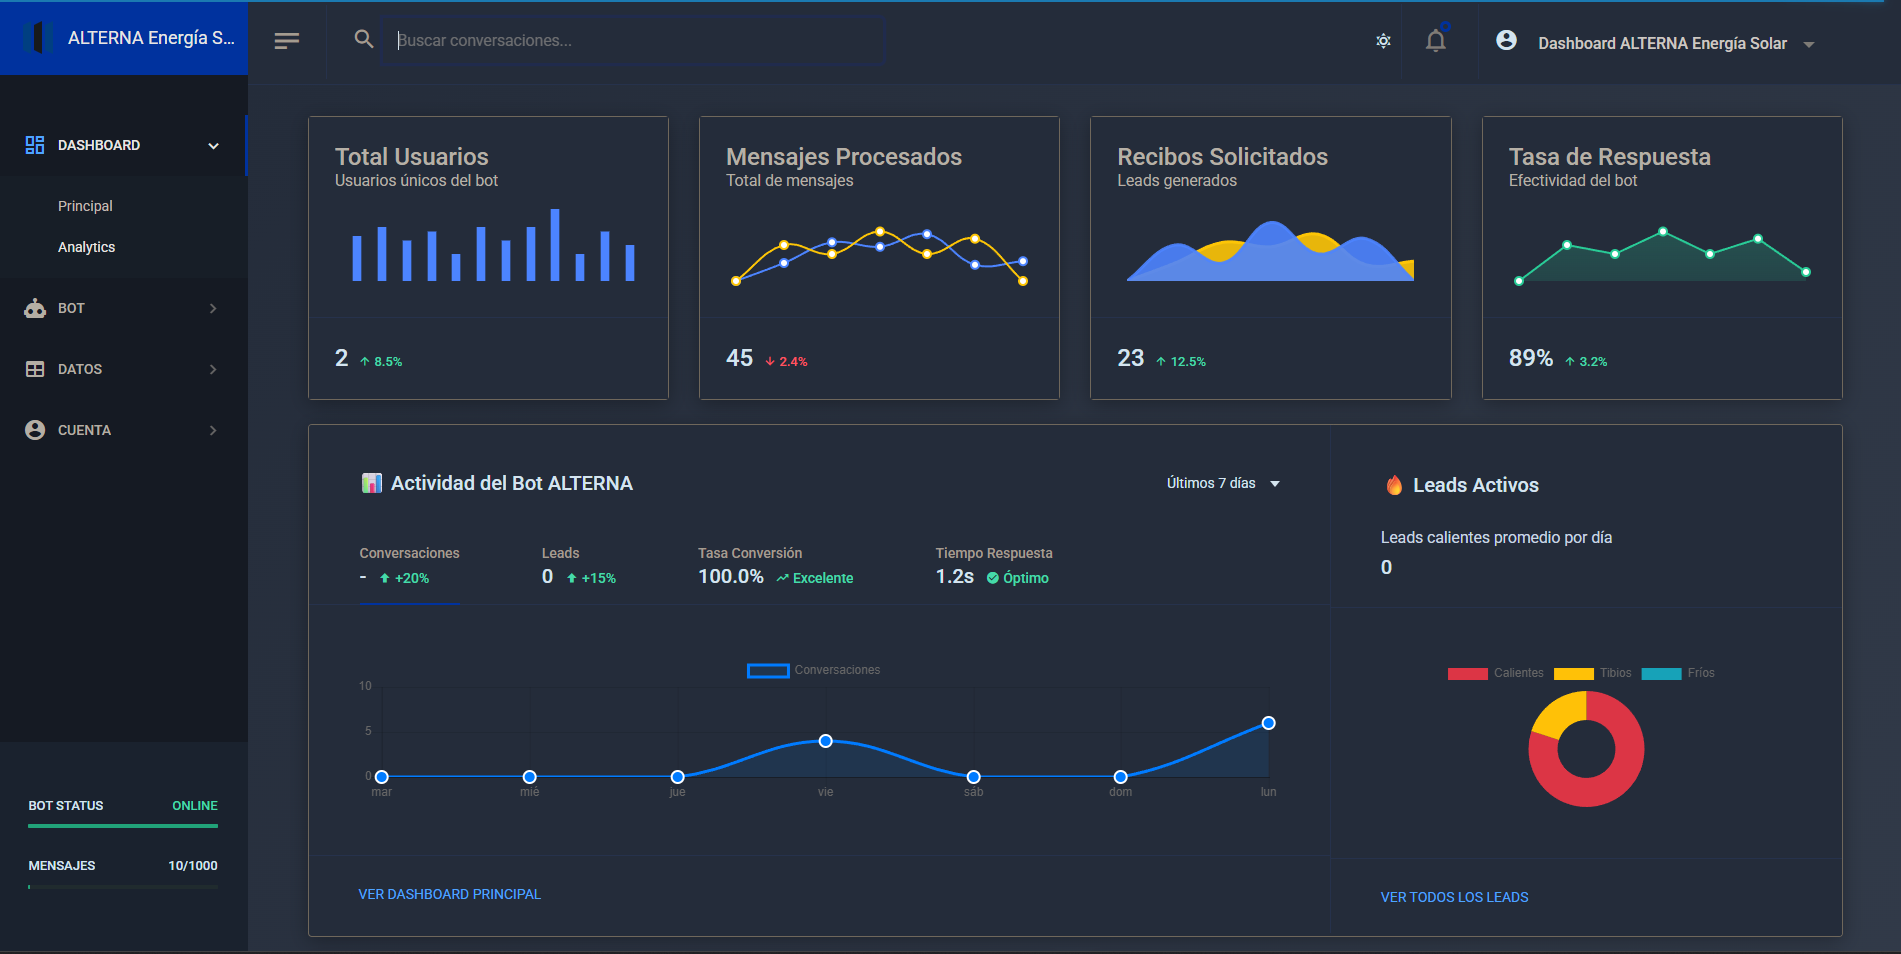The width and height of the screenshot is (1901, 954).
Task: Click the Cuenta account icon in the sidebar
Action: click(x=34, y=430)
